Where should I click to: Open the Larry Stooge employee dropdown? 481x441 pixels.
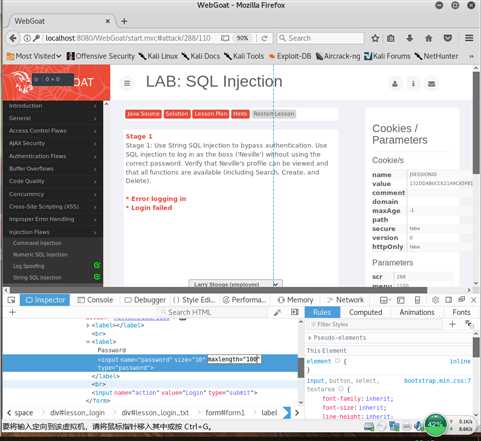tap(235, 284)
